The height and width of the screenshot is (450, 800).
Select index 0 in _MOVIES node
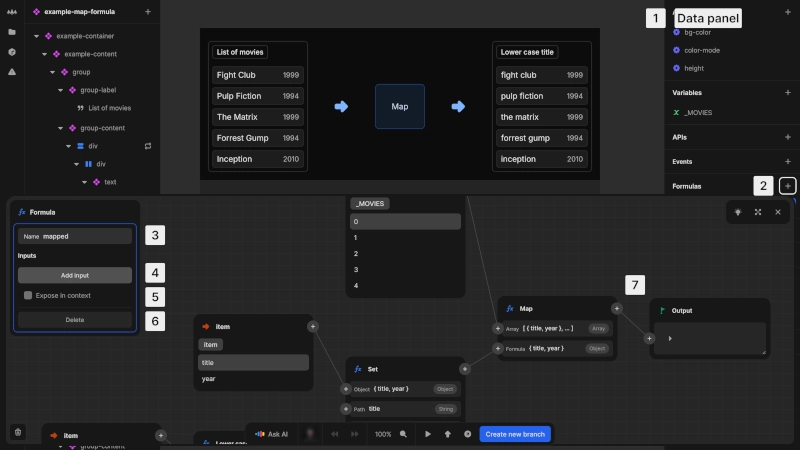click(406, 221)
